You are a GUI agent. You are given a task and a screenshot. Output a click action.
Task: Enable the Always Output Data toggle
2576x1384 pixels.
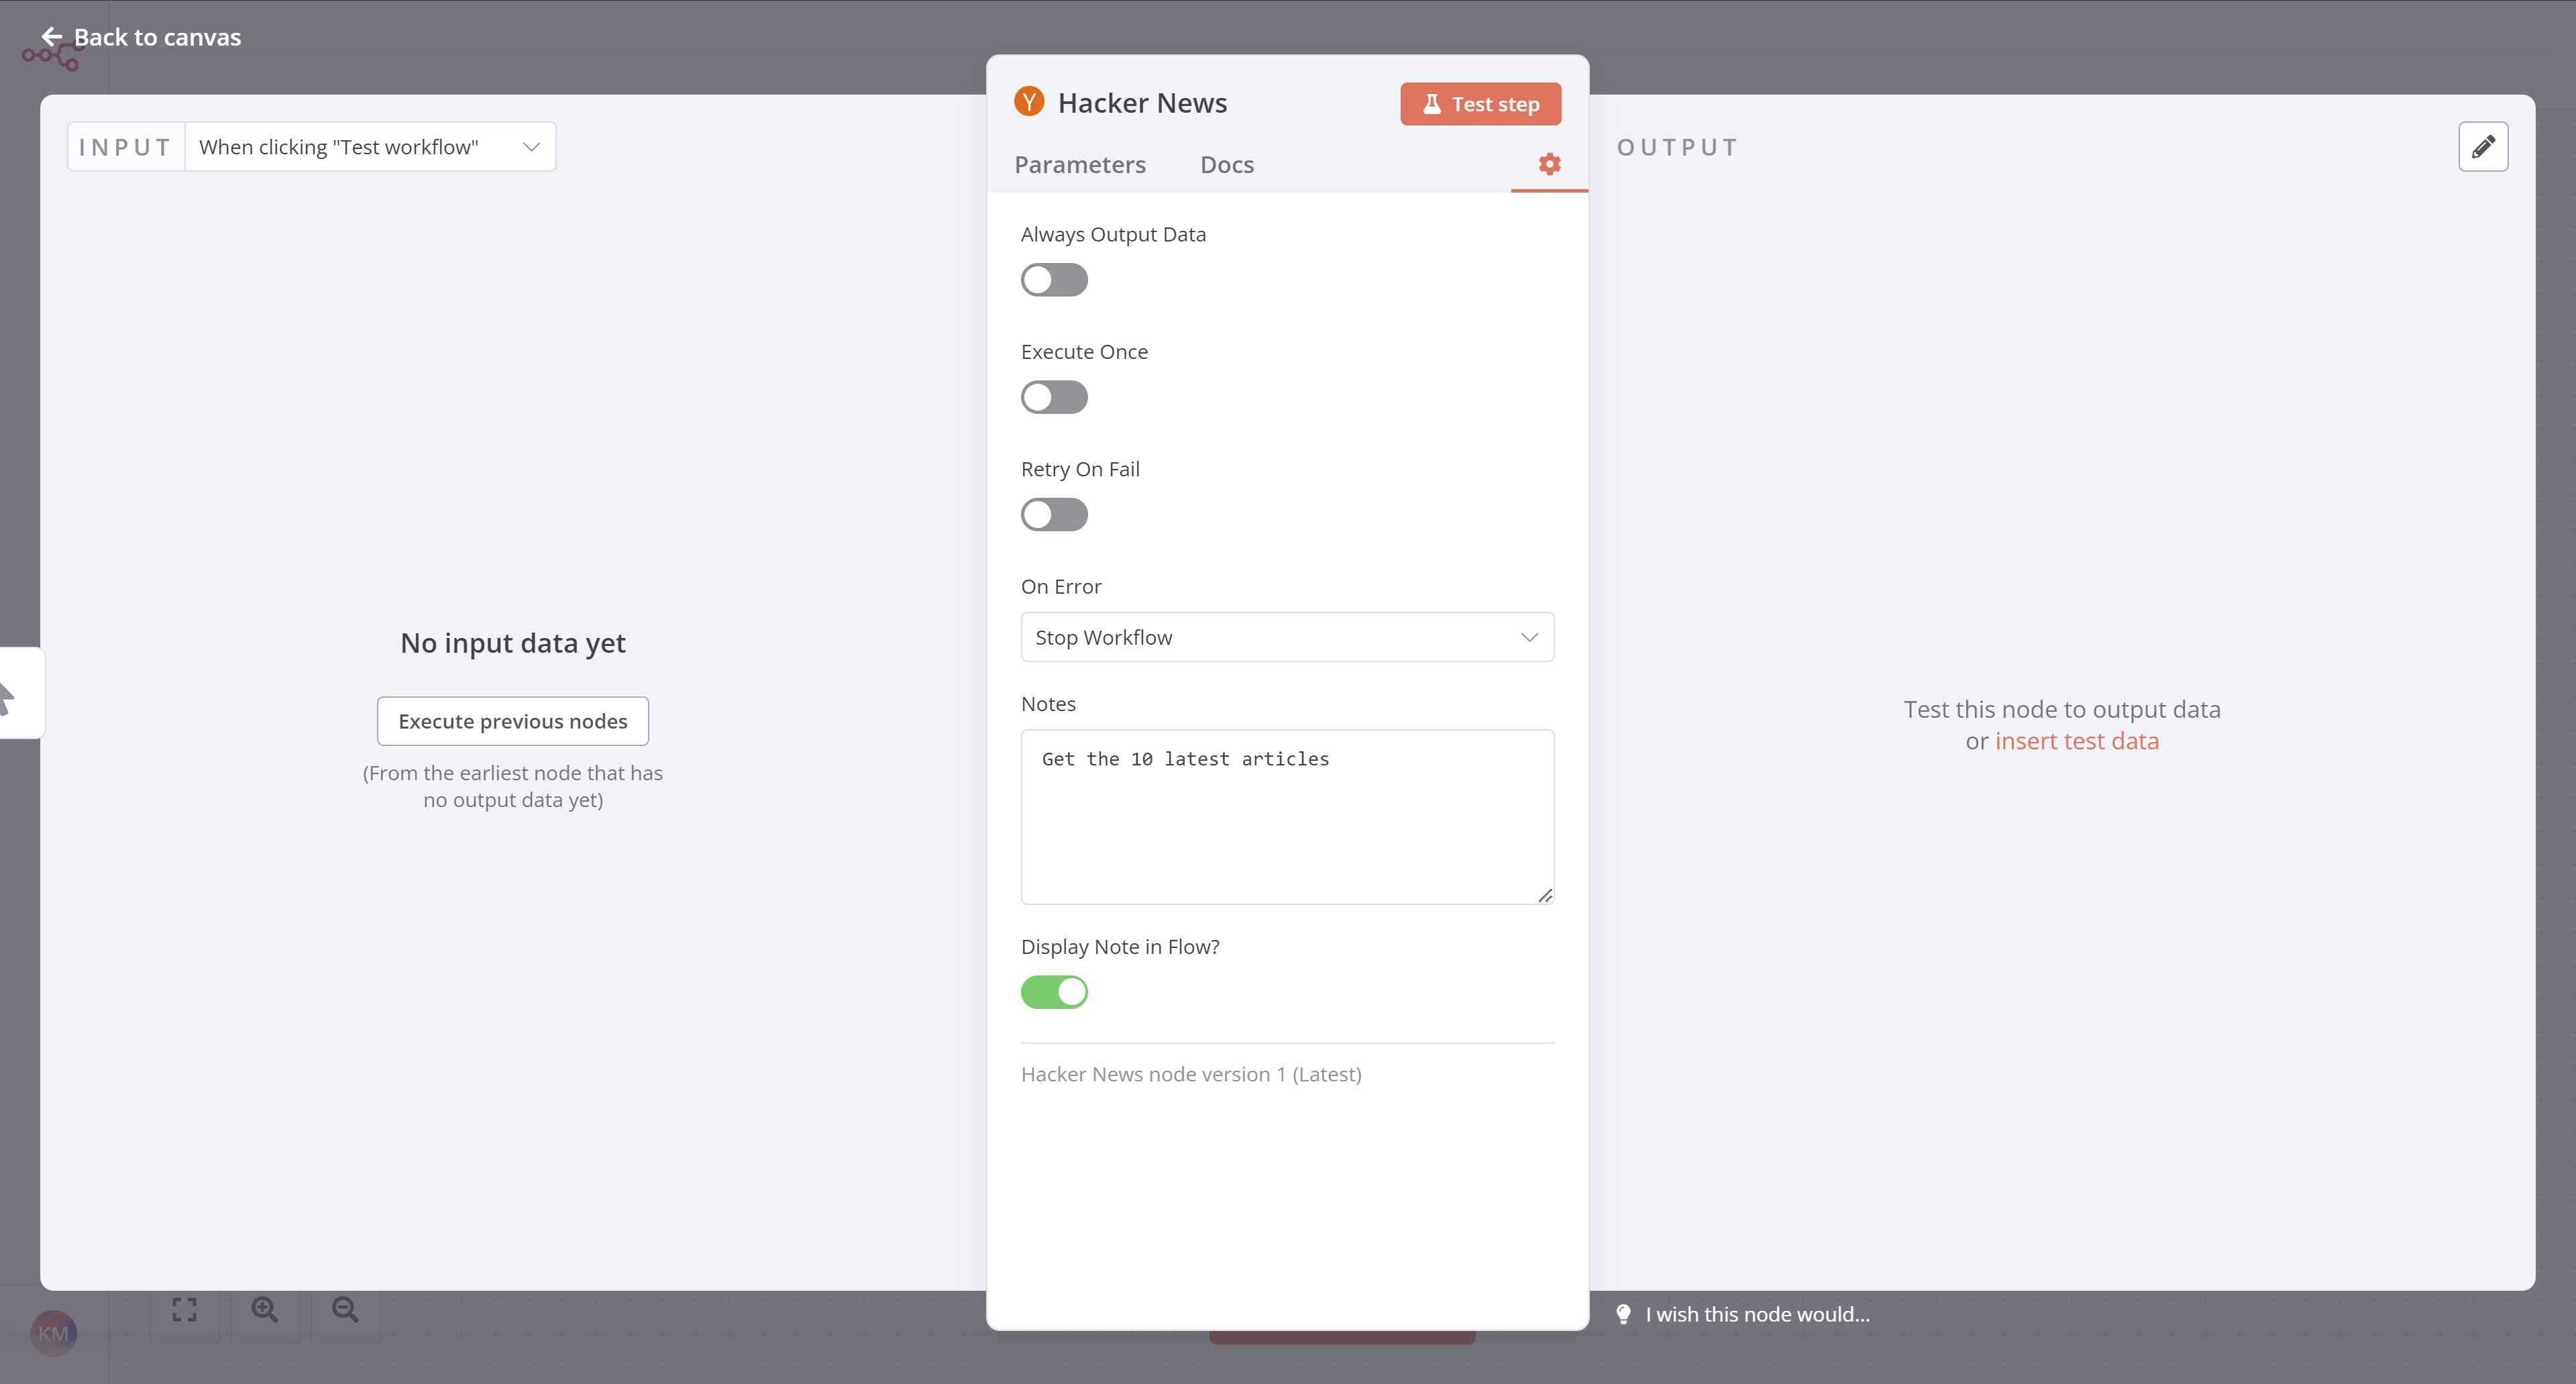1053,279
